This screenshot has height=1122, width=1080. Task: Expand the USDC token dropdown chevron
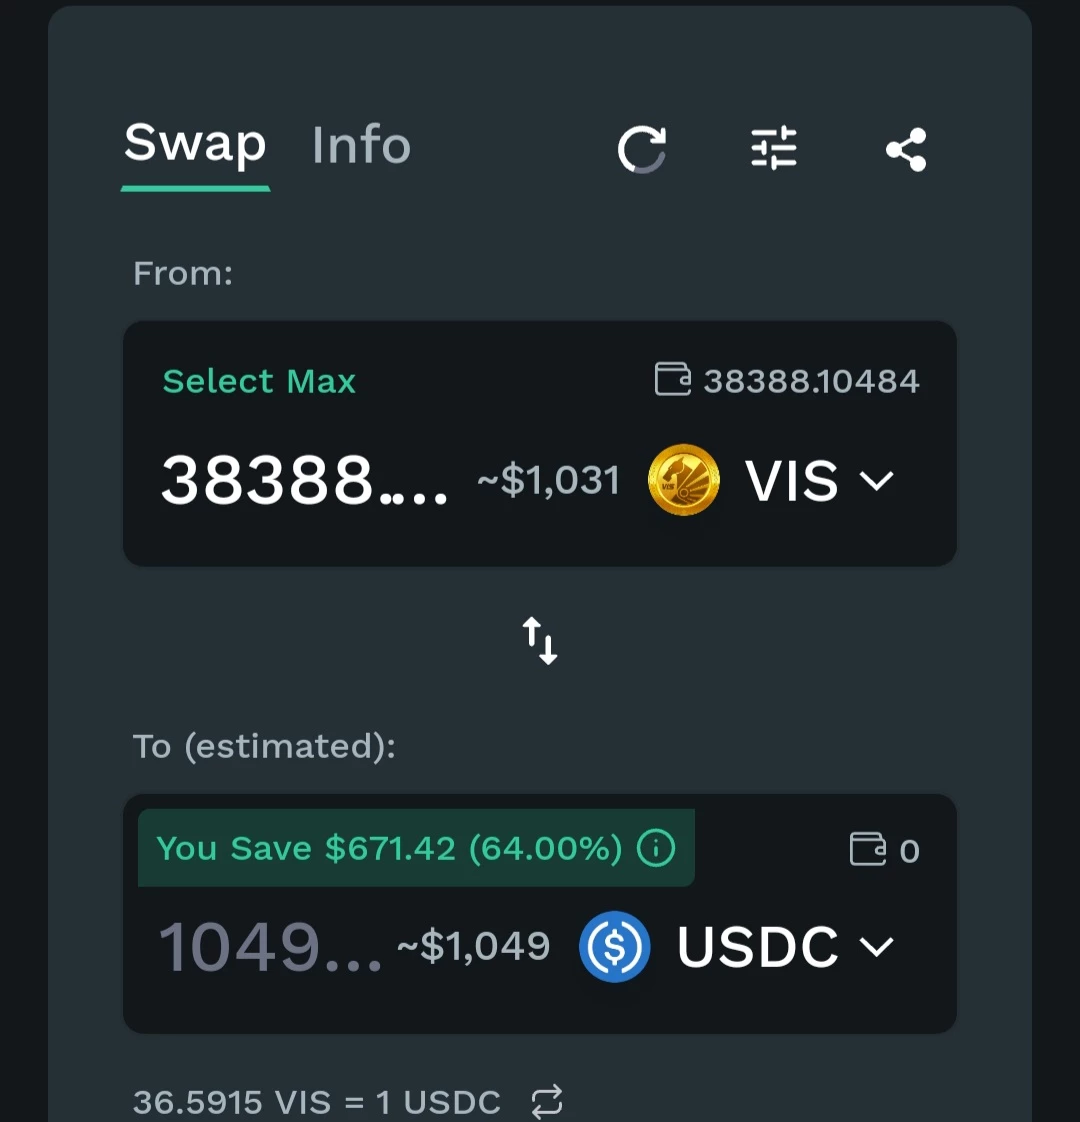[876, 947]
